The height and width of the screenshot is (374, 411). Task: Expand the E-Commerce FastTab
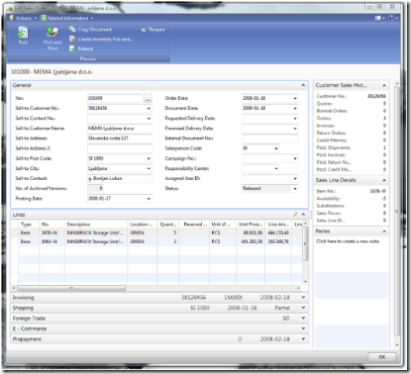(x=303, y=328)
